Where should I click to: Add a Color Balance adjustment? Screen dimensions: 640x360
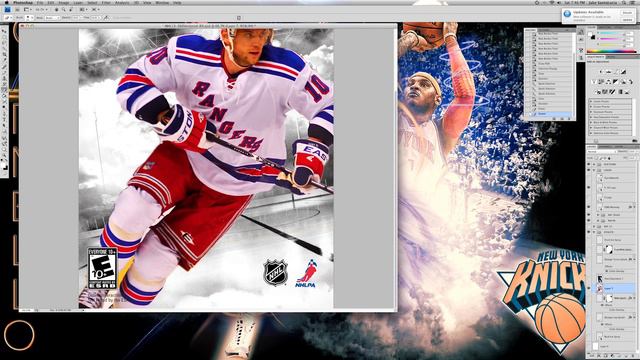[x=608, y=82]
